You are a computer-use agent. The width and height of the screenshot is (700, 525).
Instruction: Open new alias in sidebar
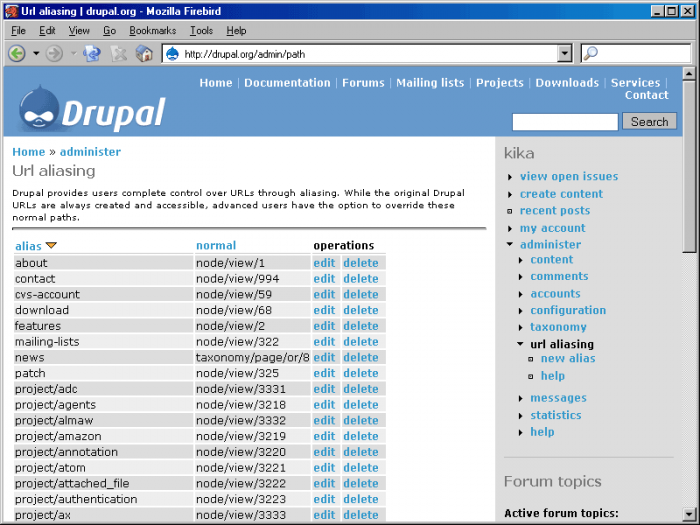pos(568,358)
